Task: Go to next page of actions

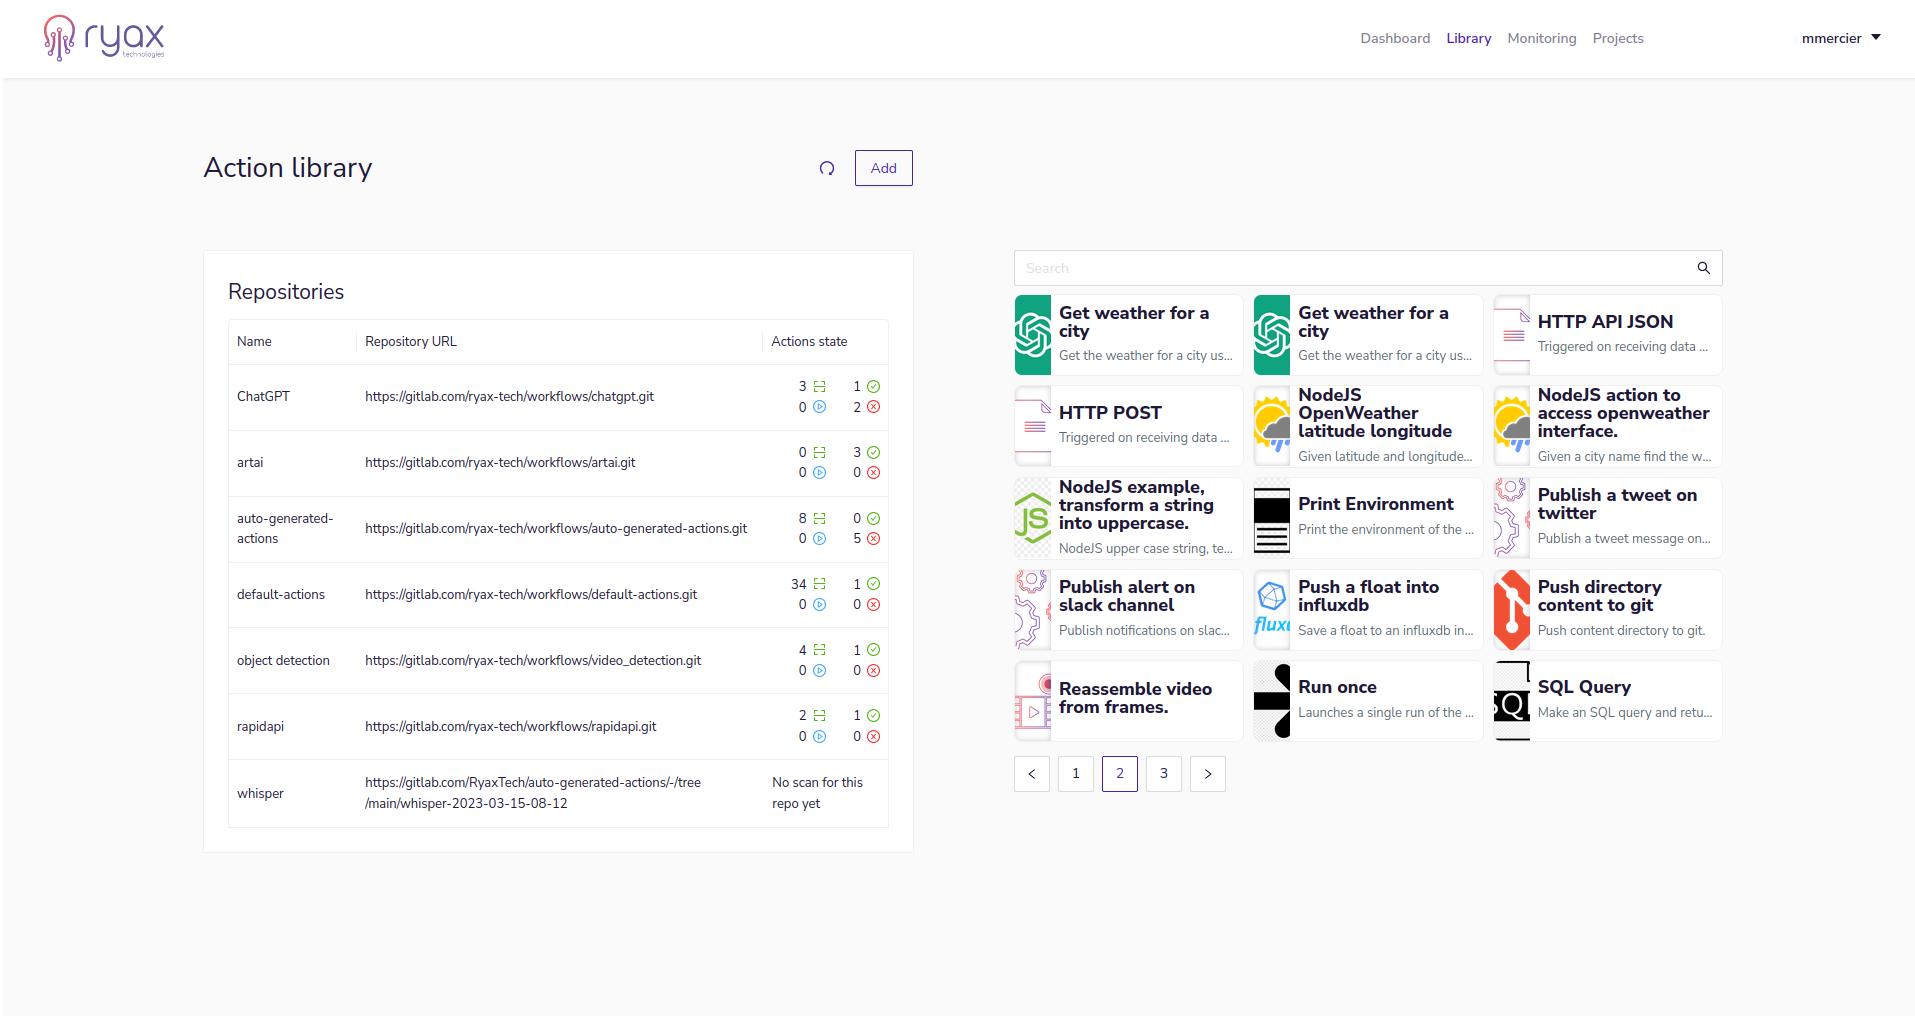Action: point(1208,774)
